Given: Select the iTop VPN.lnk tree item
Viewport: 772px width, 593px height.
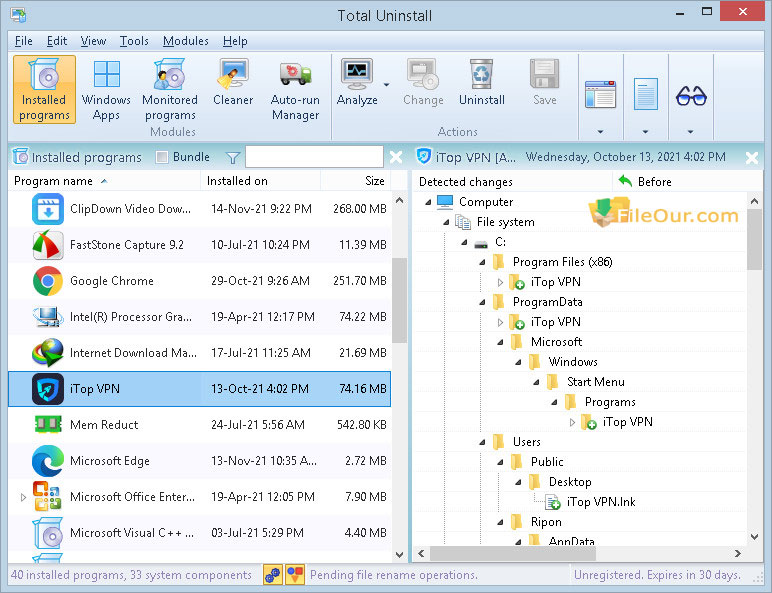Looking at the screenshot, I should 601,502.
